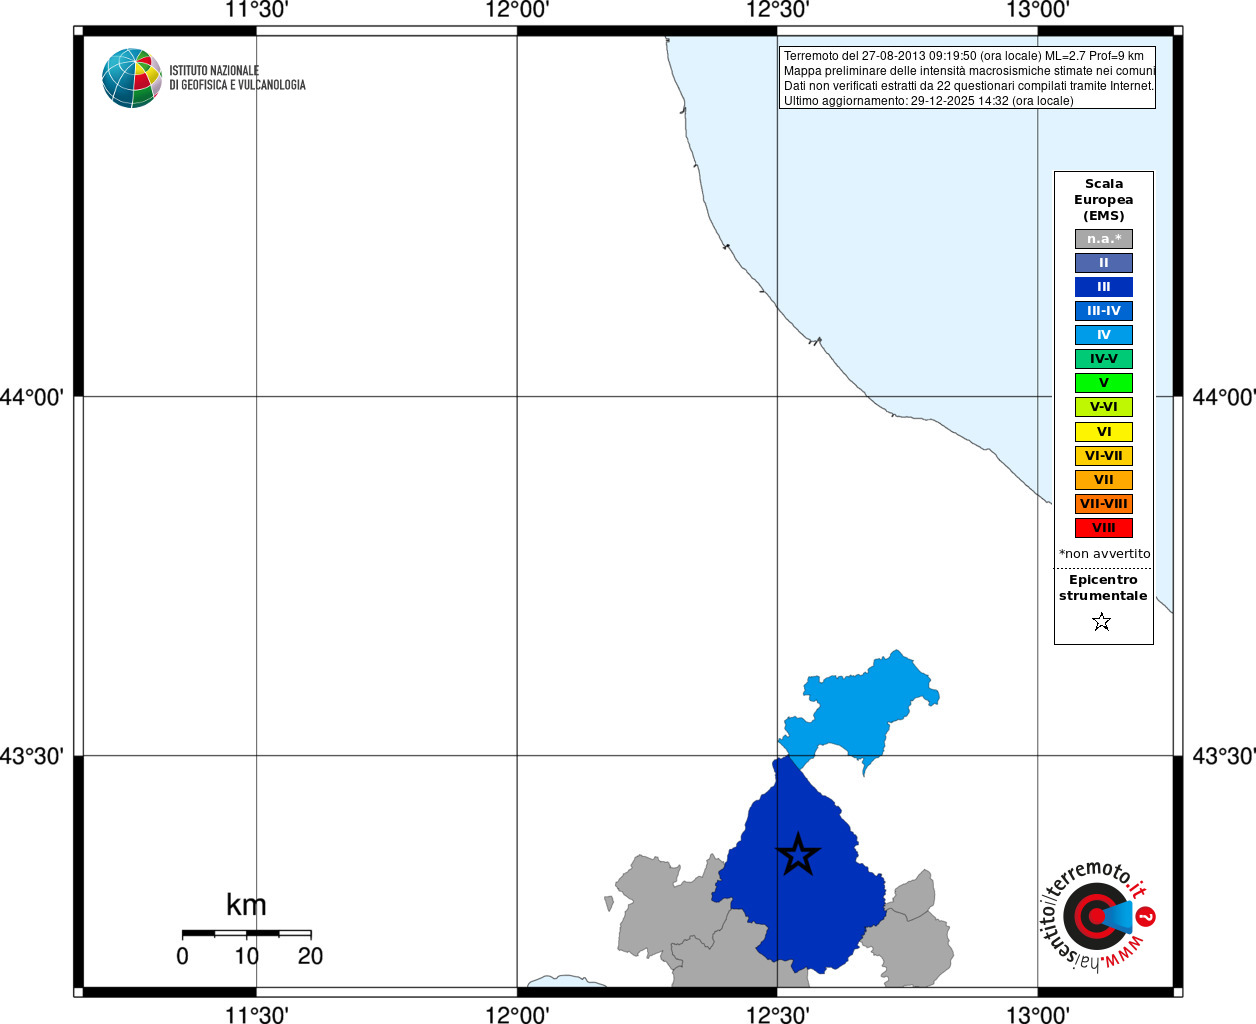
Task: Click the epicenter star on the map
Action: tap(798, 855)
